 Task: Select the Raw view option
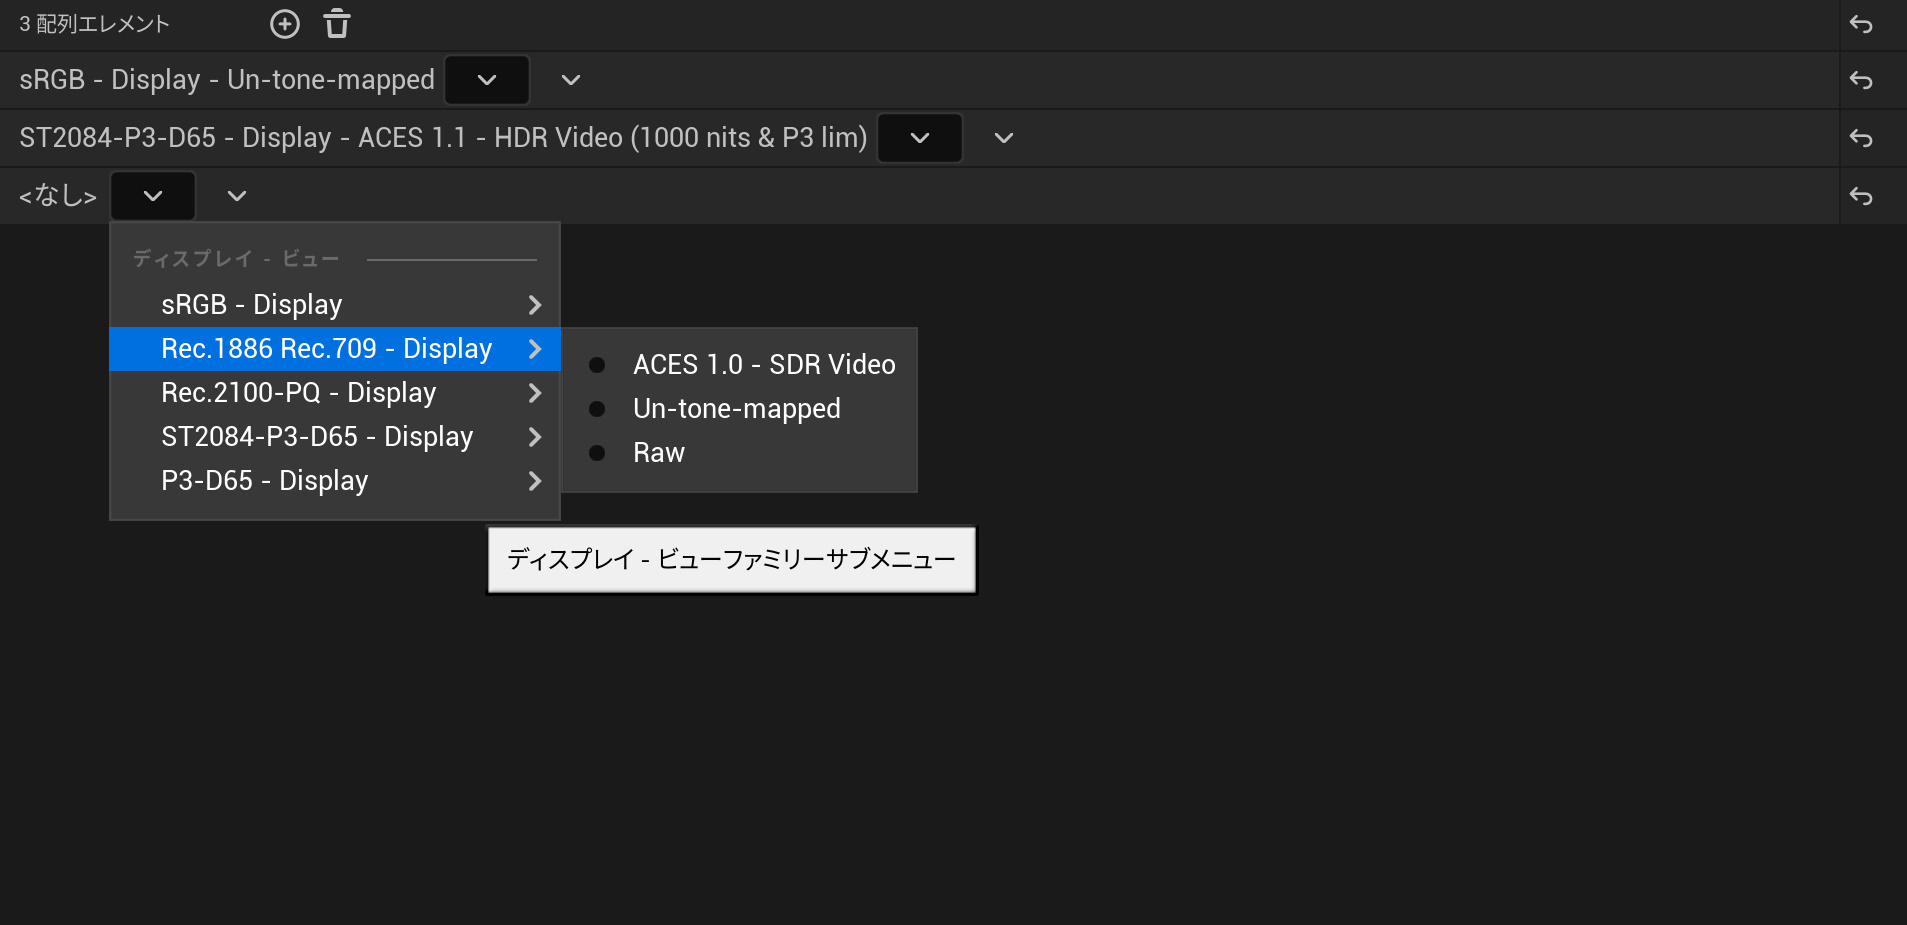(x=658, y=453)
